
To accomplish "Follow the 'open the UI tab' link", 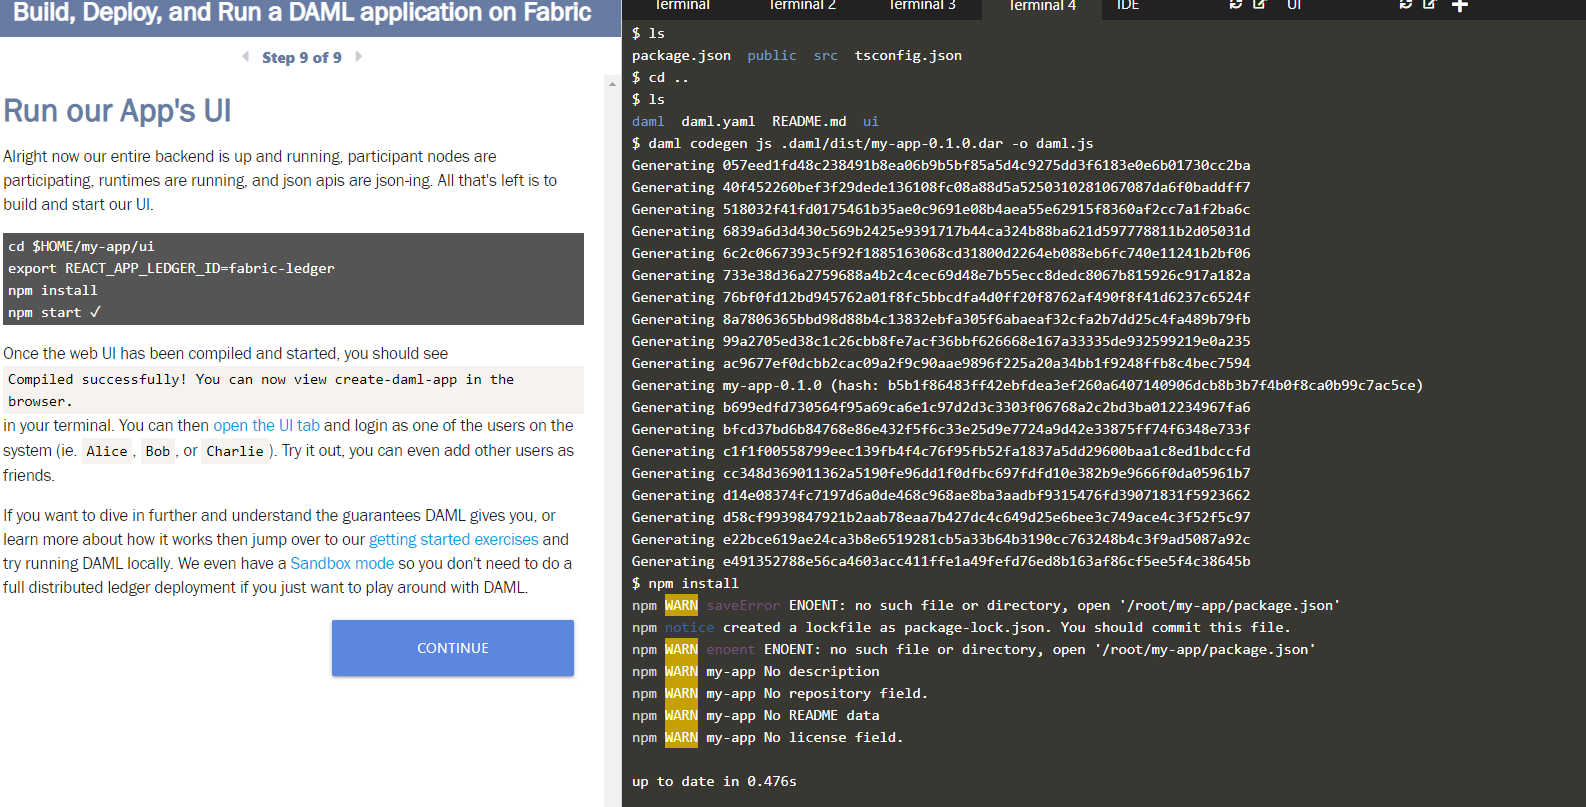I will [x=266, y=426].
